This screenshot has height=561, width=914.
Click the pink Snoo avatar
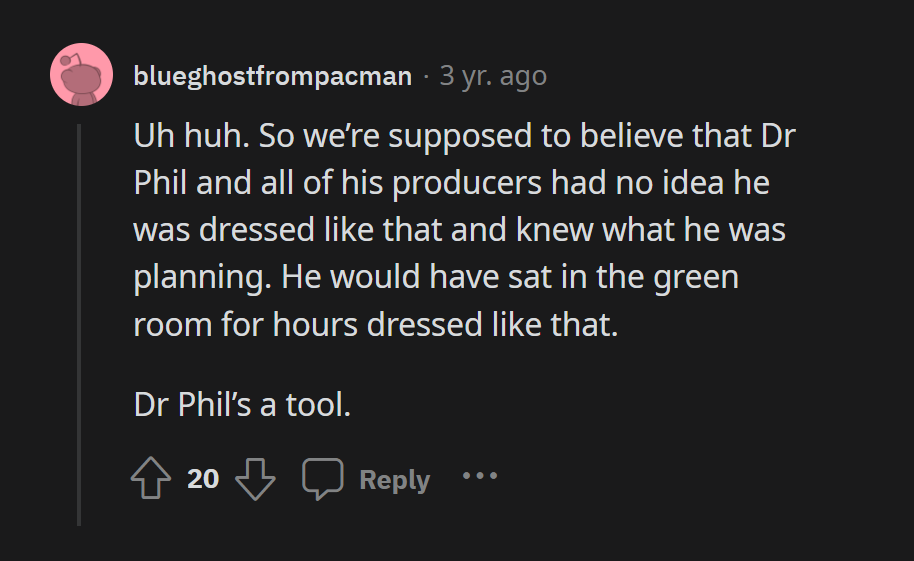[x=81, y=75]
